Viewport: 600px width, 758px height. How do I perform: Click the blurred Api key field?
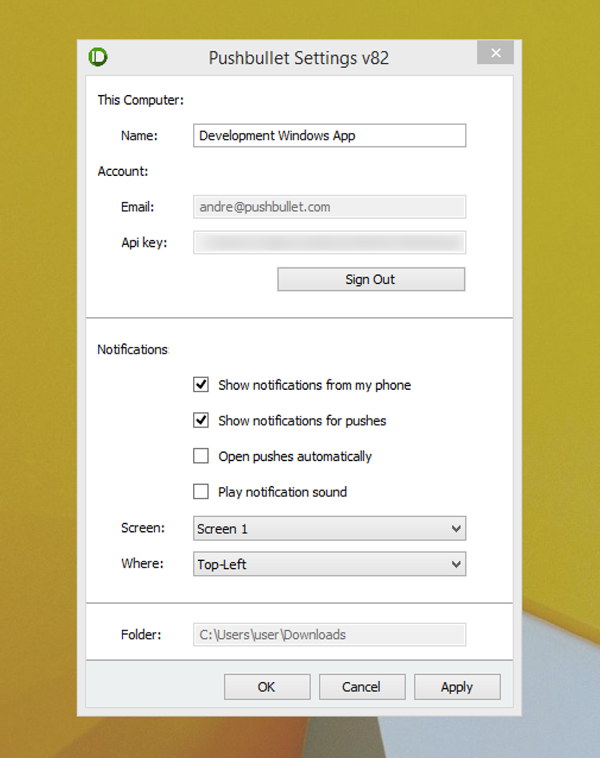click(329, 242)
